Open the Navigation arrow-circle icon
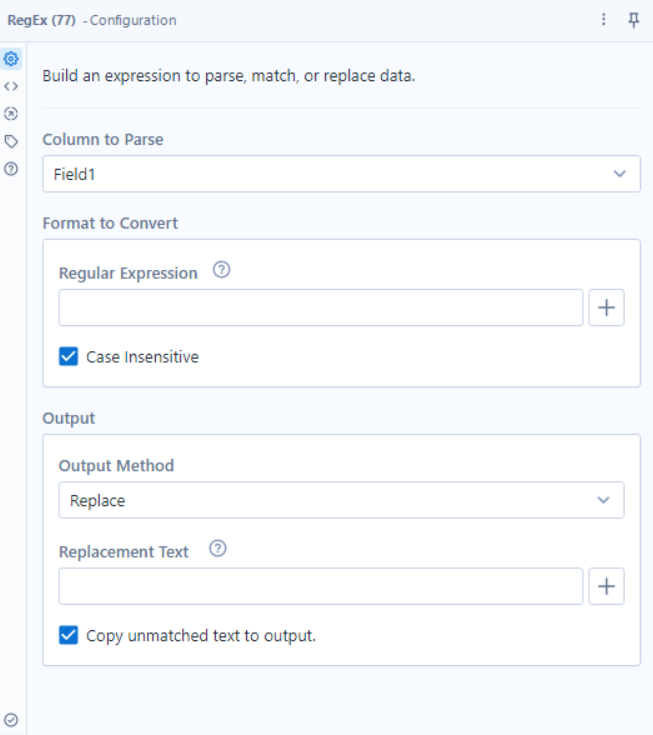653x735 pixels. point(13,114)
